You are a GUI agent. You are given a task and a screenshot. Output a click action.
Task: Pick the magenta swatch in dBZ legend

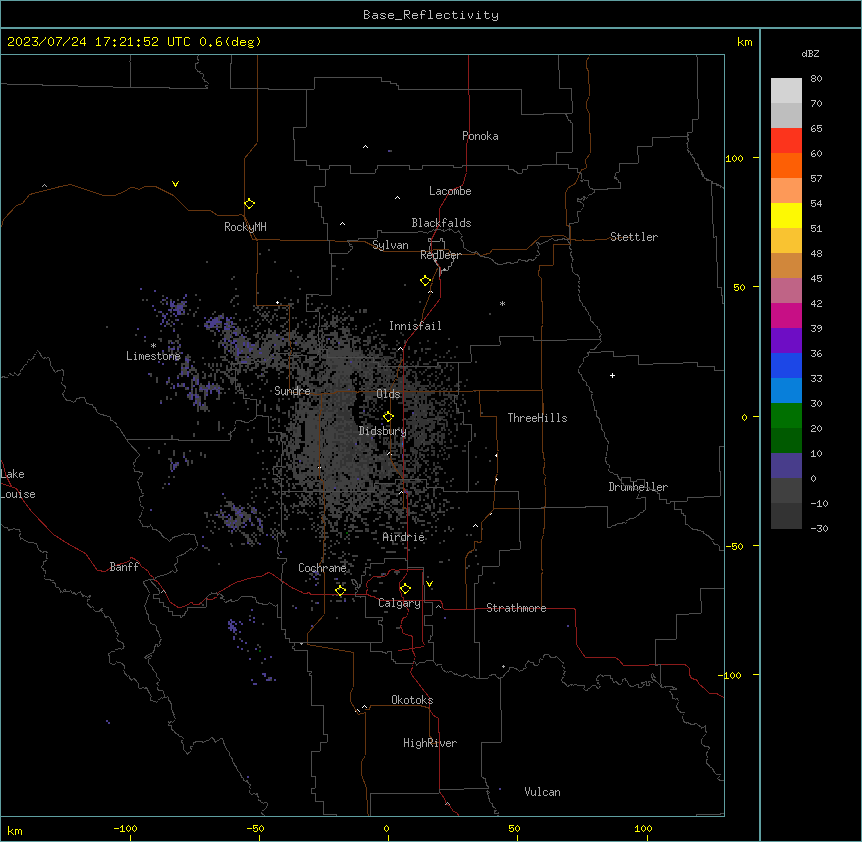click(x=786, y=315)
